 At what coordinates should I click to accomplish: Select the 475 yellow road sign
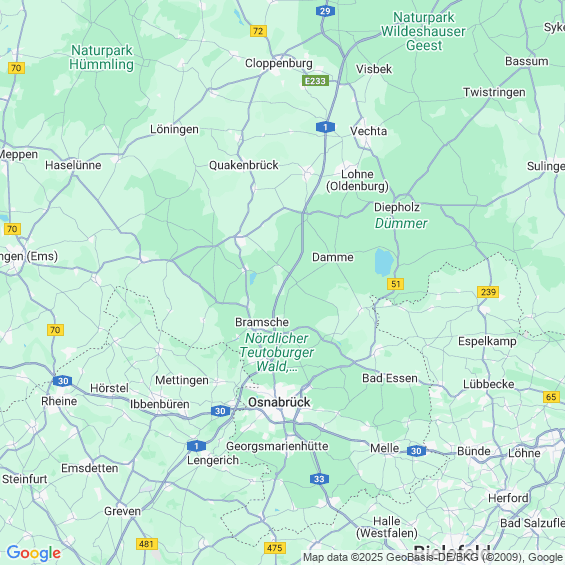tap(275, 548)
